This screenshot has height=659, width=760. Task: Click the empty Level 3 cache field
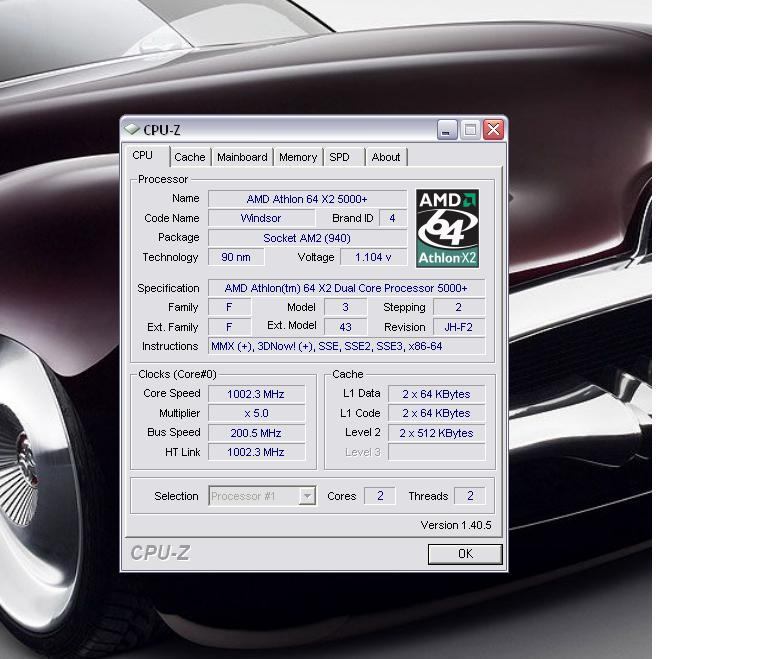(436, 452)
